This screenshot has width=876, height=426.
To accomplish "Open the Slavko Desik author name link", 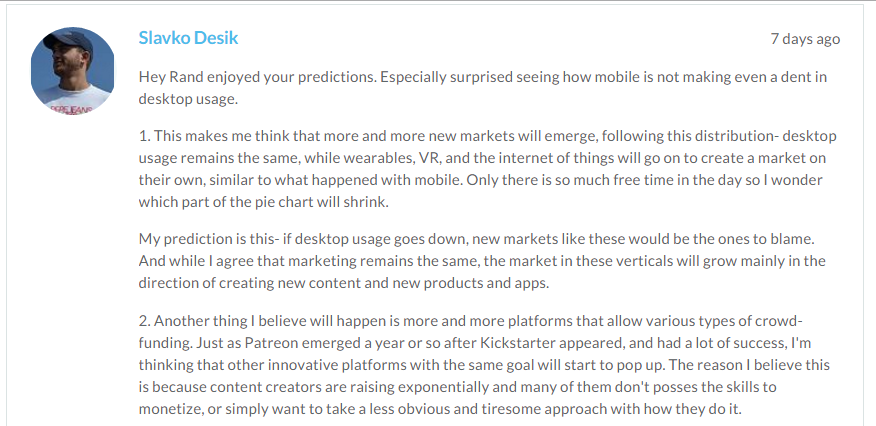I will point(188,39).
